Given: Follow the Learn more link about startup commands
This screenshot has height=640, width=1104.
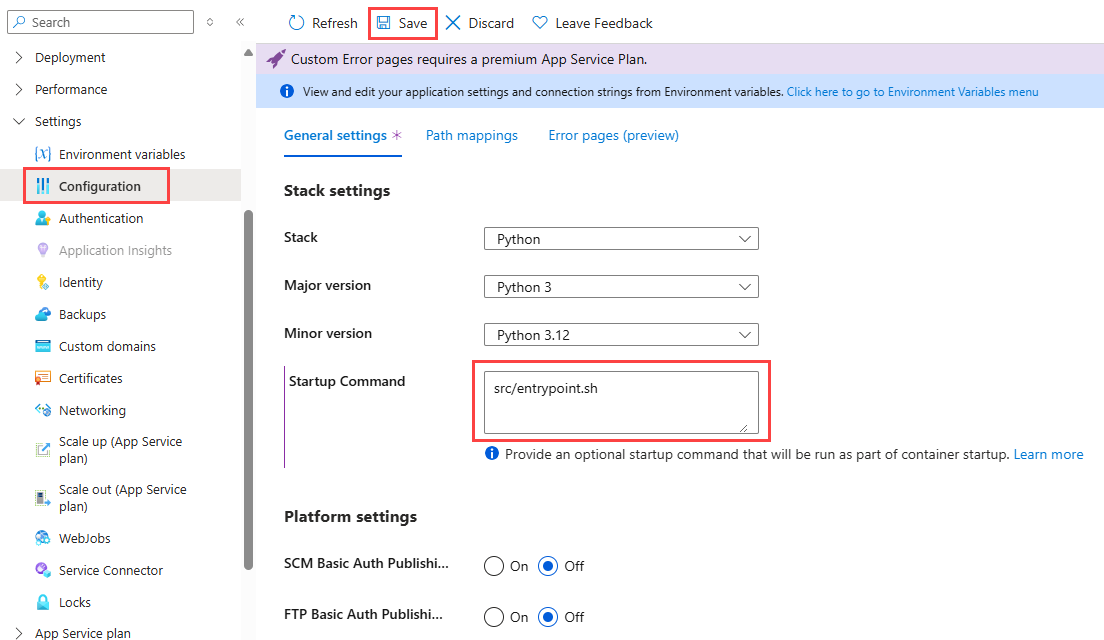Looking at the screenshot, I should pos(1048,453).
